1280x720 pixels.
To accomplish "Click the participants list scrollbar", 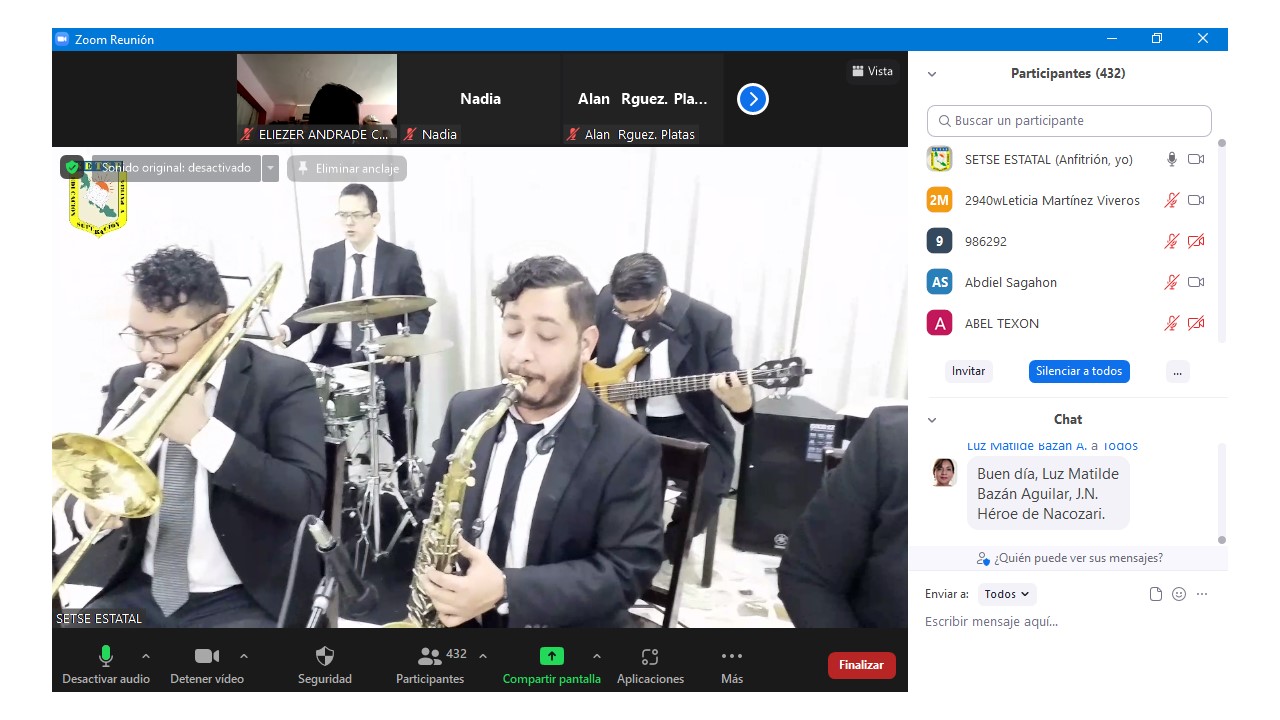I will (1221, 240).
